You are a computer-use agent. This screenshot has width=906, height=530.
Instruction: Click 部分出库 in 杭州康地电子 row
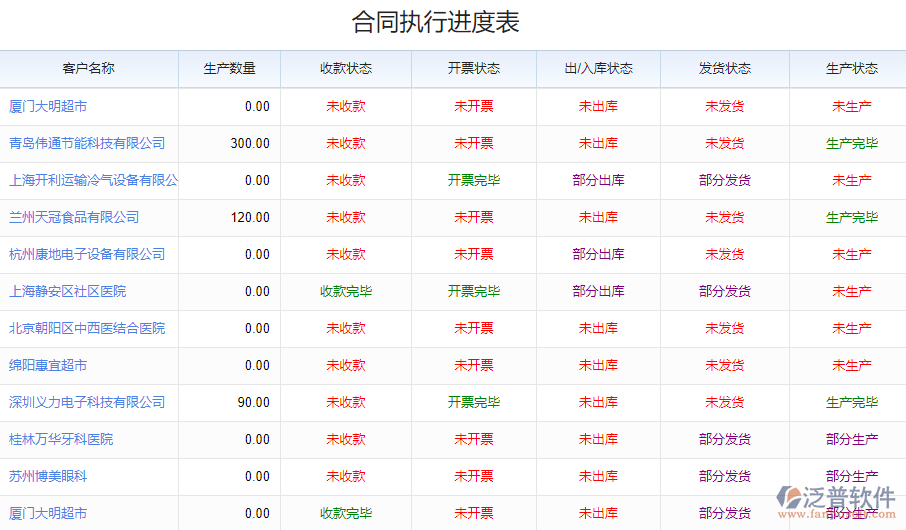[599, 254]
